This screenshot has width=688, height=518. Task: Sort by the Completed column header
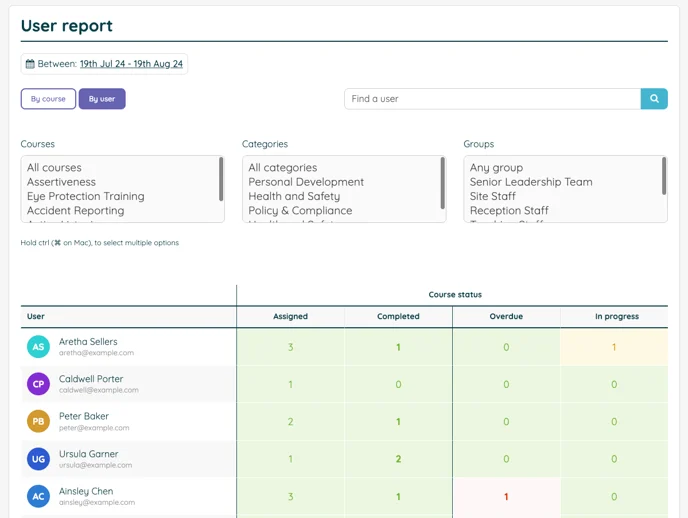click(x=398, y=316)
